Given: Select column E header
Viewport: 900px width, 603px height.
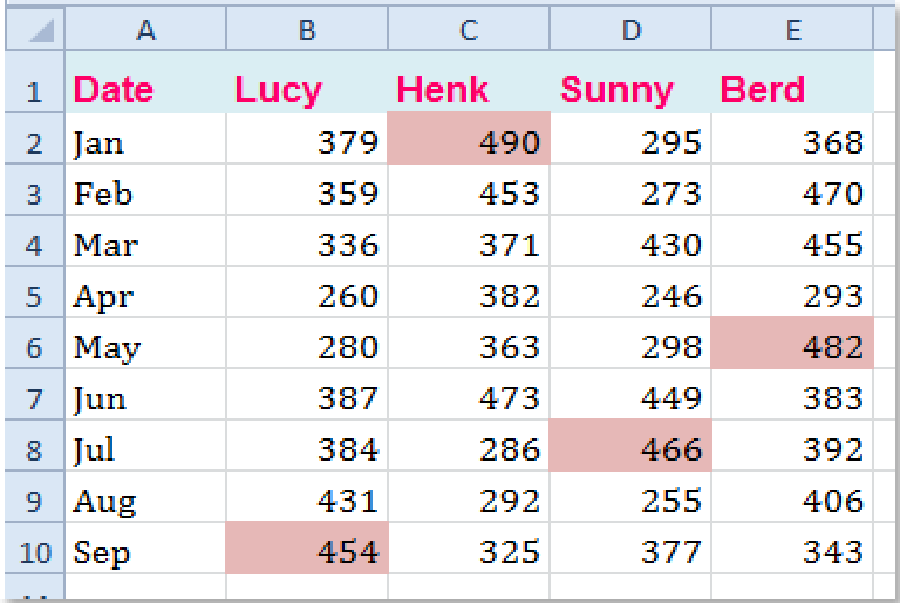Looking at the screenshot, I should tap(792, 28).
